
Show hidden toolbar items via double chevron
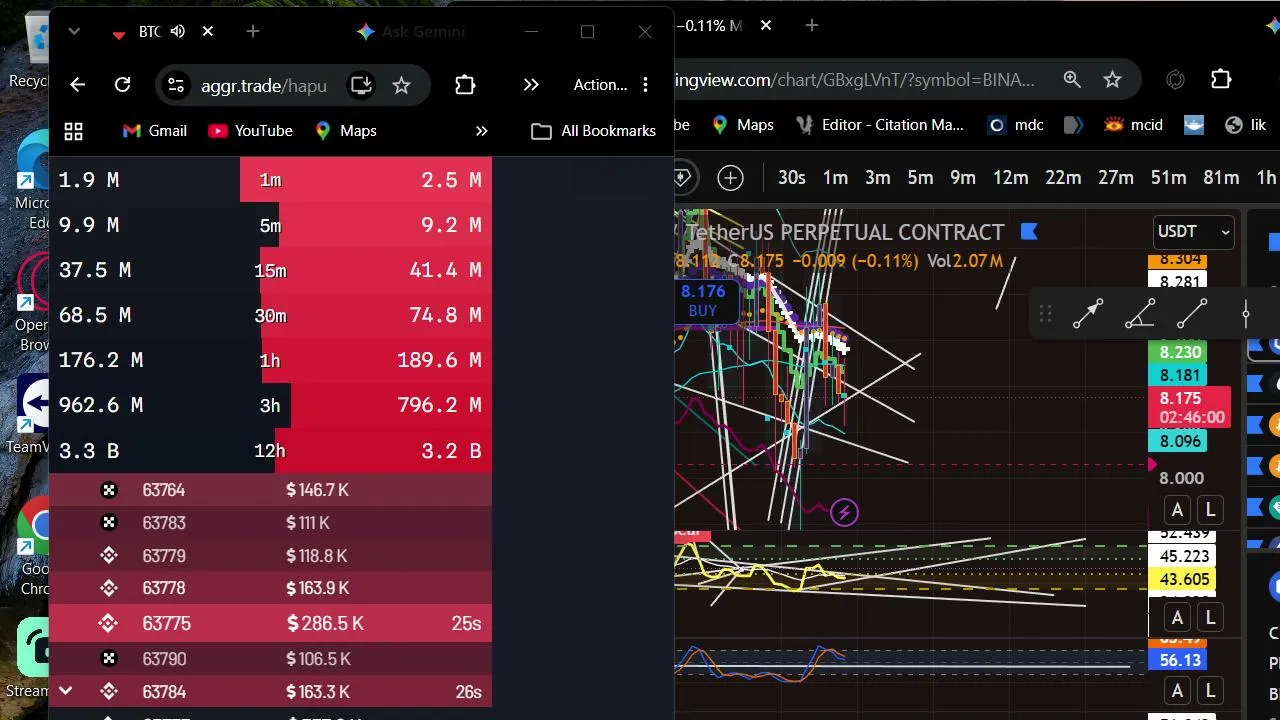531,85
